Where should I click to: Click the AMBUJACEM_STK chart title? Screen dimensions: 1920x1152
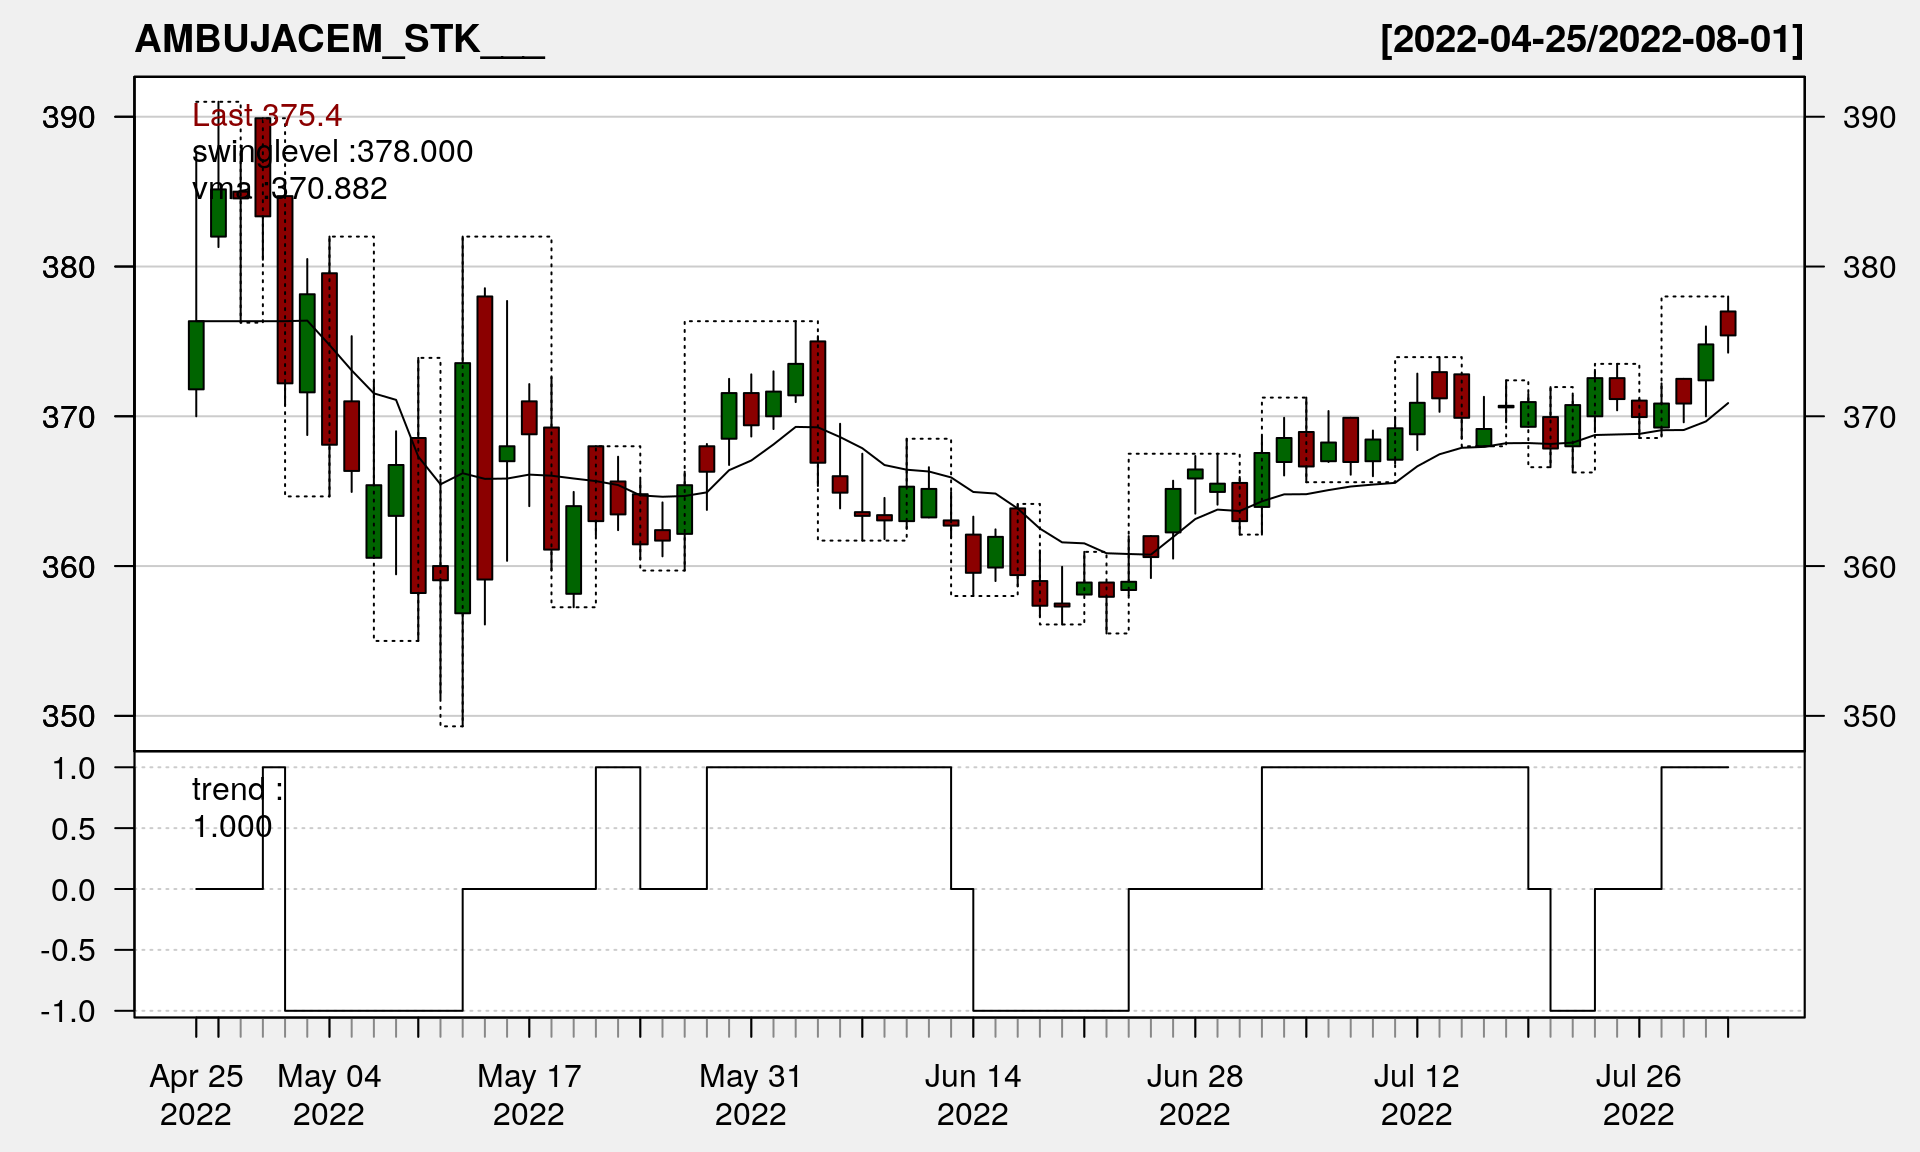[339, 40]
